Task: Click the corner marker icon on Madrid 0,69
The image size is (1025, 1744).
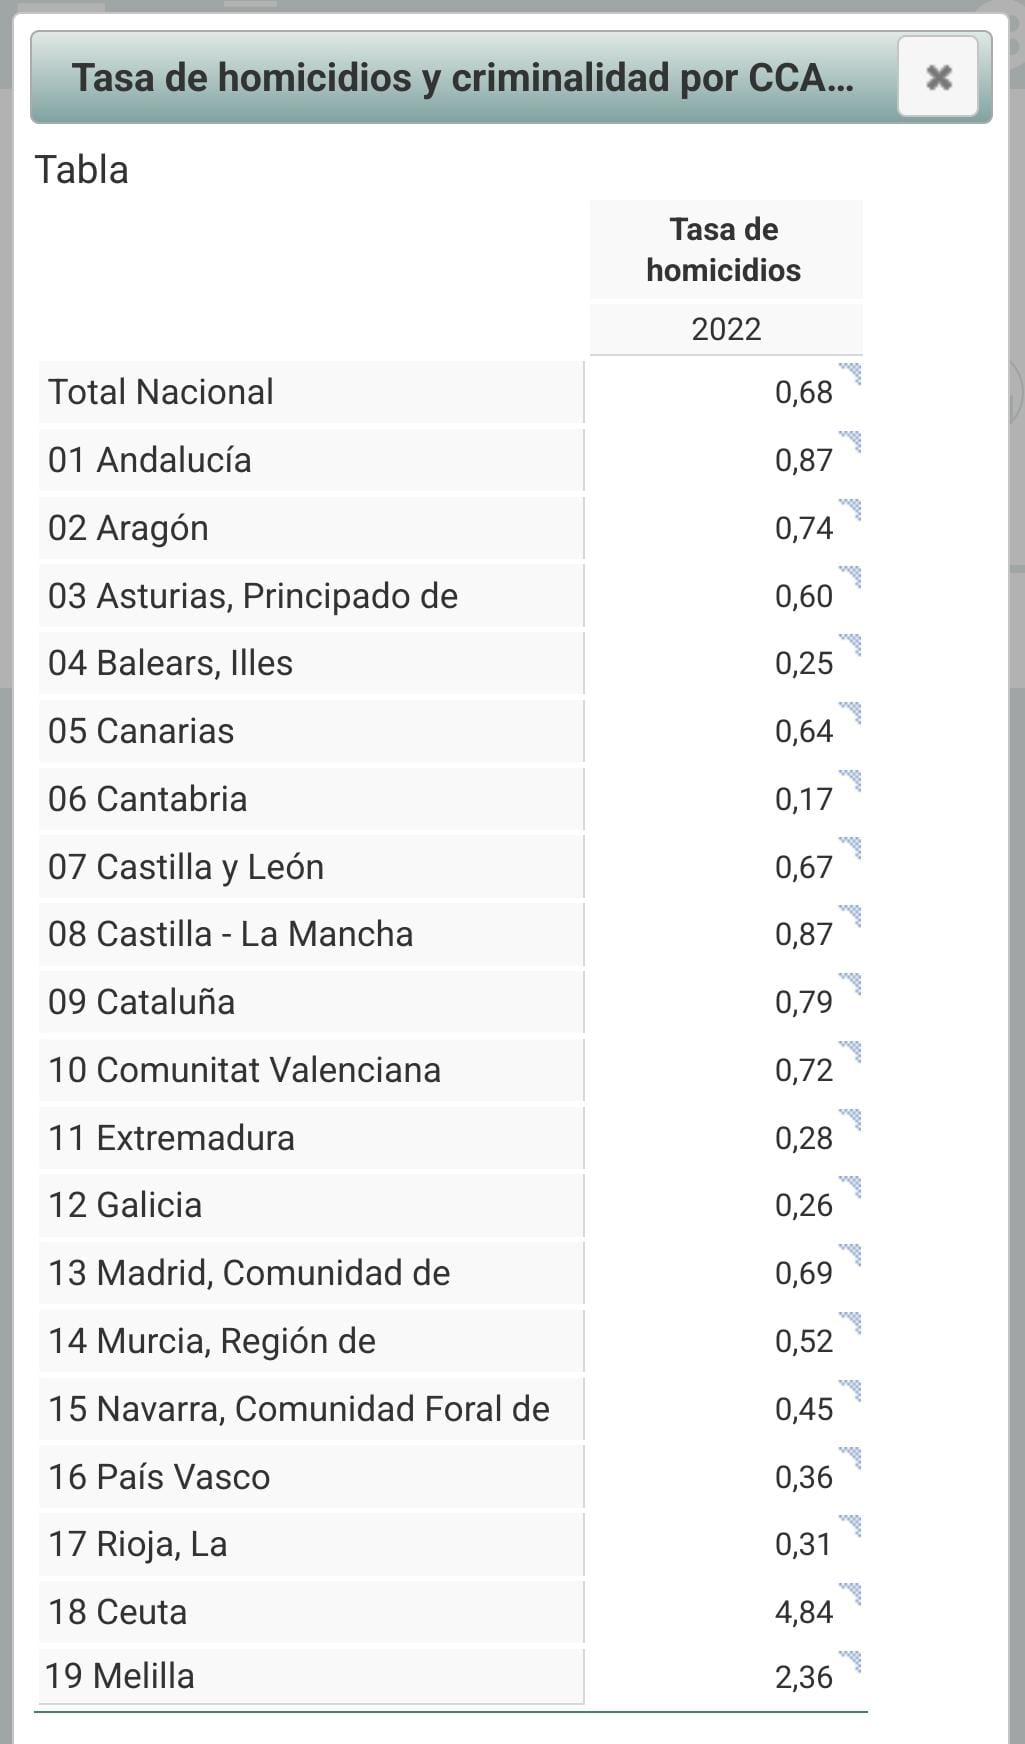Action: pyautogui.click(x=850, y=1255)
